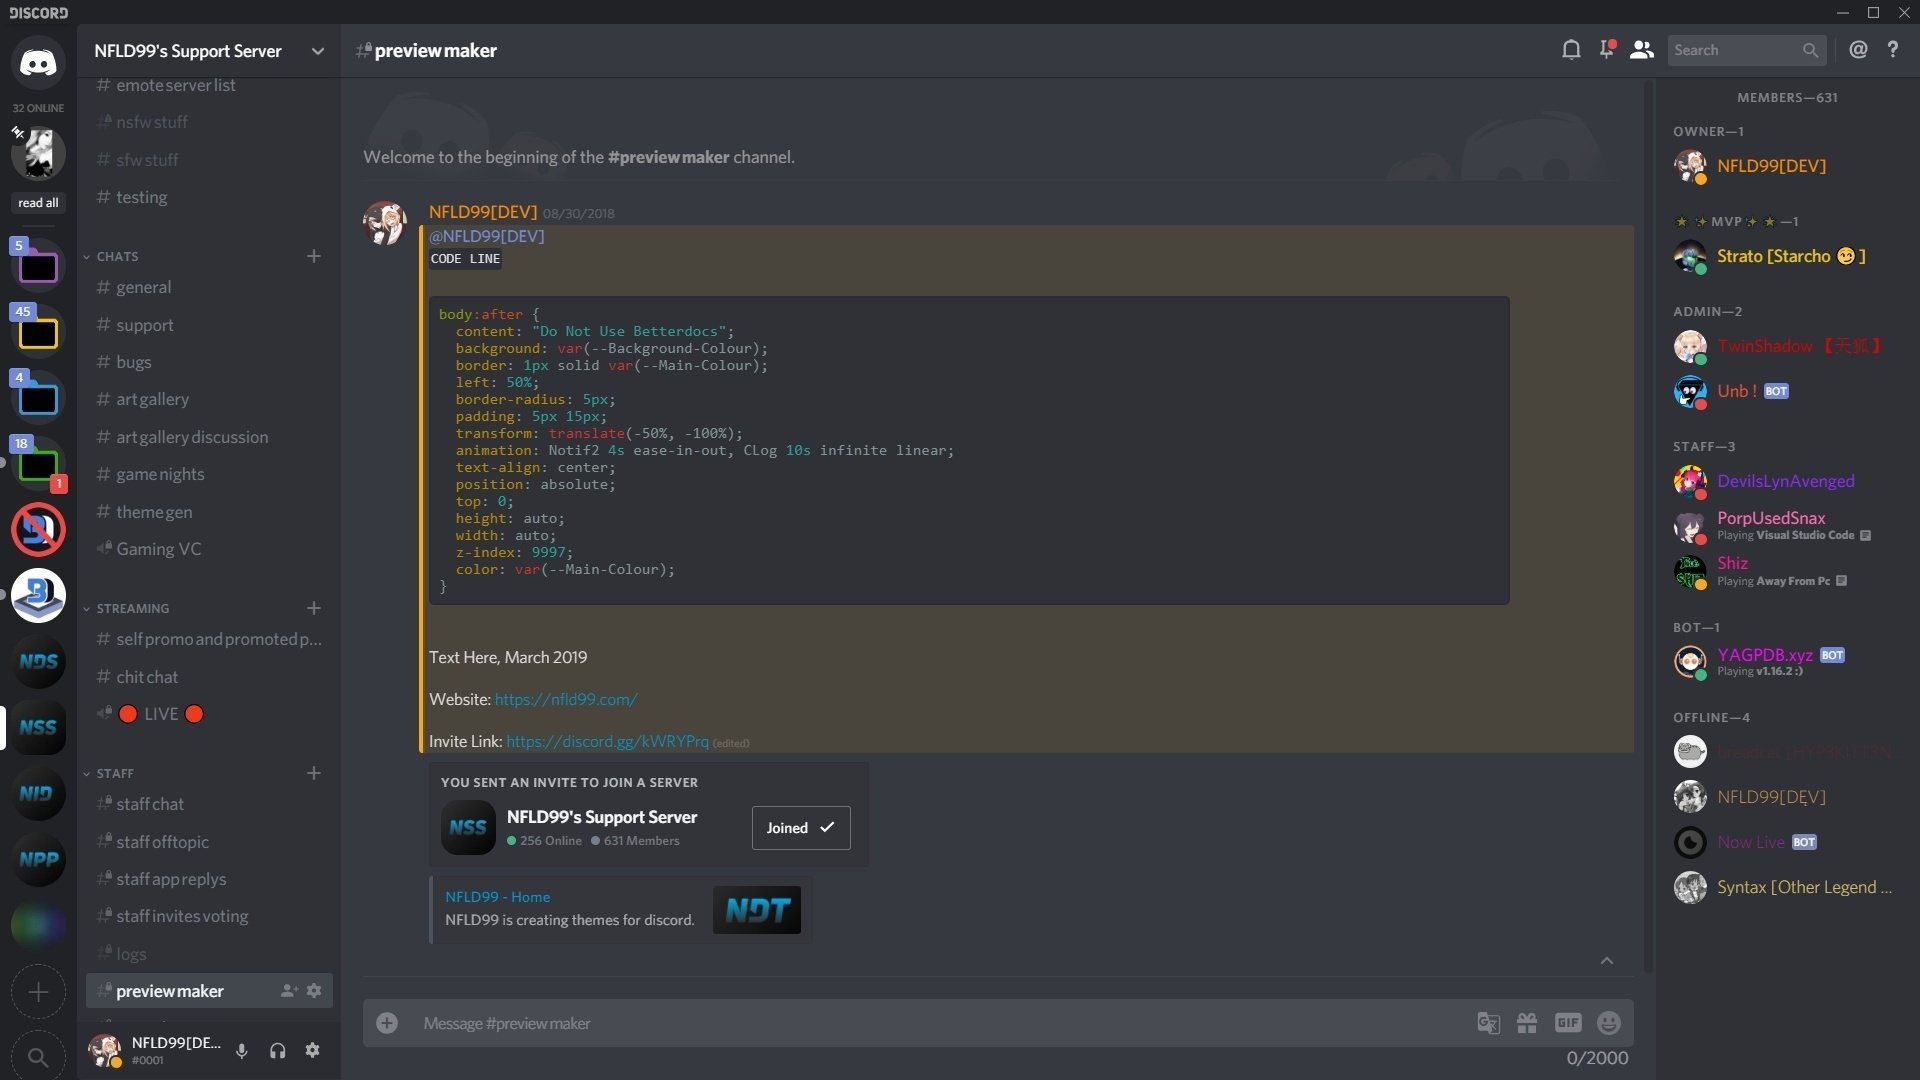Deafen with the headphones icon
The width and height of the screenshot is (1920, 1080).
point(278,1050)
